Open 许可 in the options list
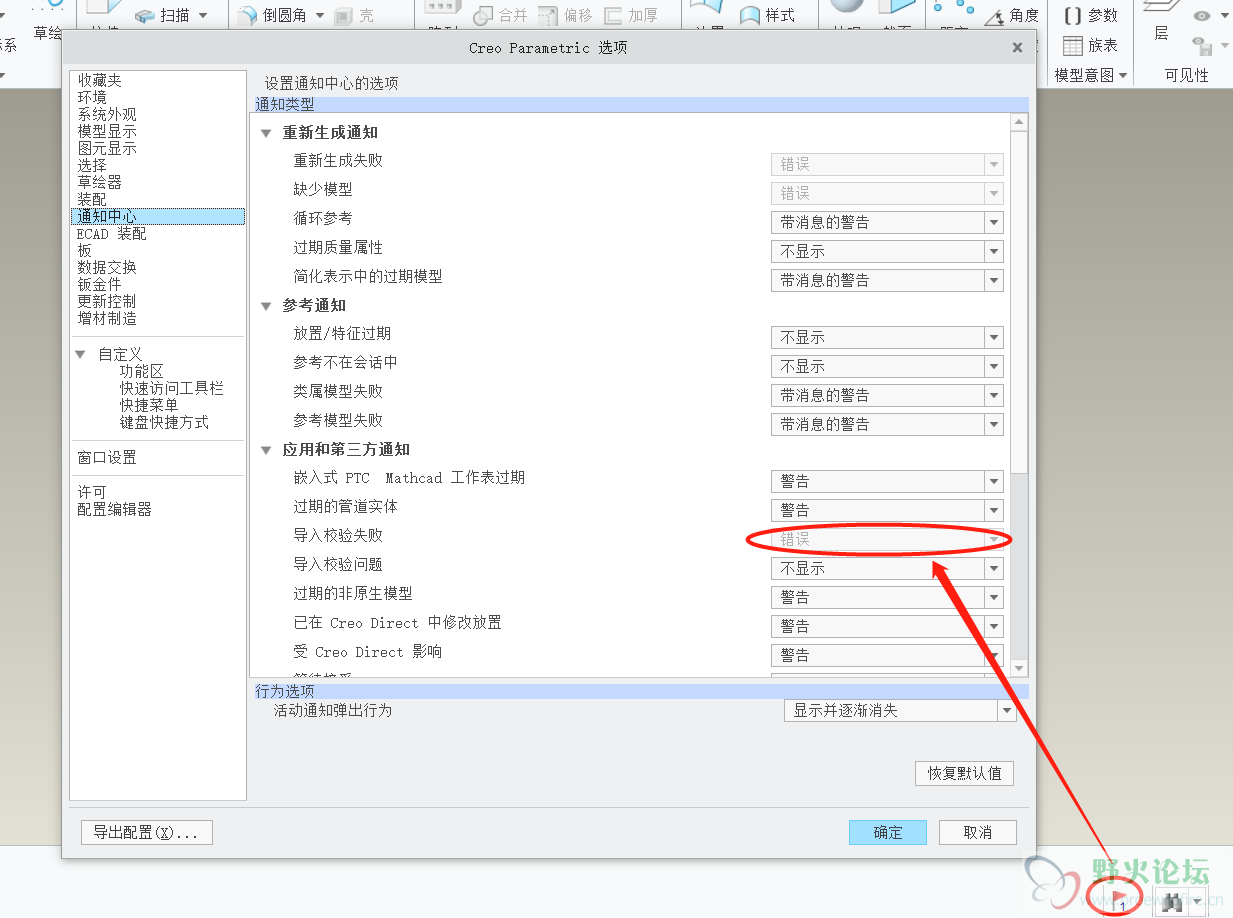The height and width of the screenshot is (918, 1233). tap(92, 492)
